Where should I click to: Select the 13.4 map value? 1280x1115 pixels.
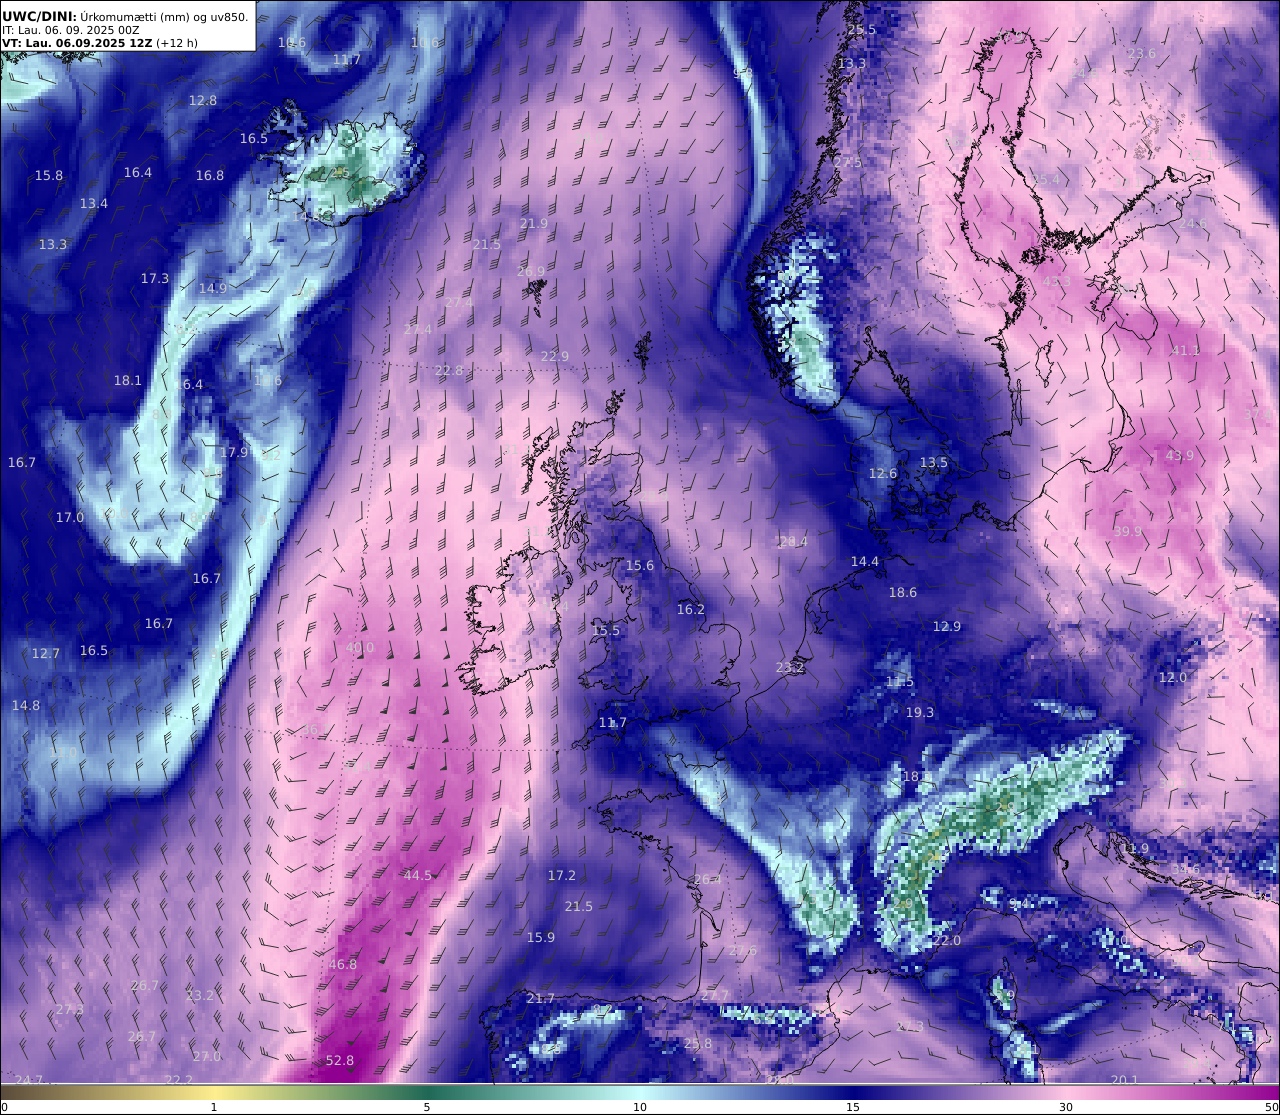(x=94, y=203)
